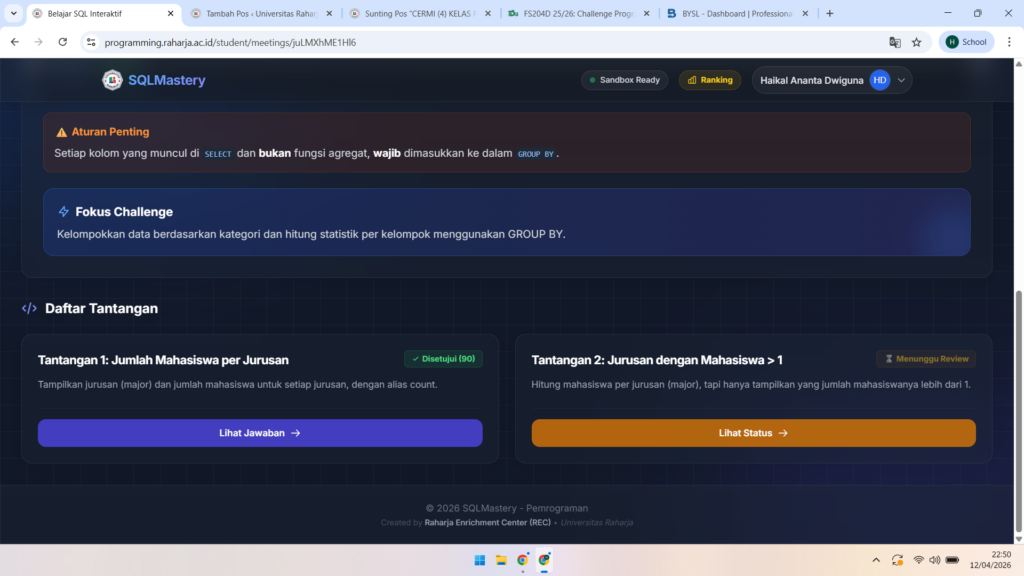Switch to the Tambah Pos browser tab
This screenshot has height=576, width=1024.
(255, 14)
